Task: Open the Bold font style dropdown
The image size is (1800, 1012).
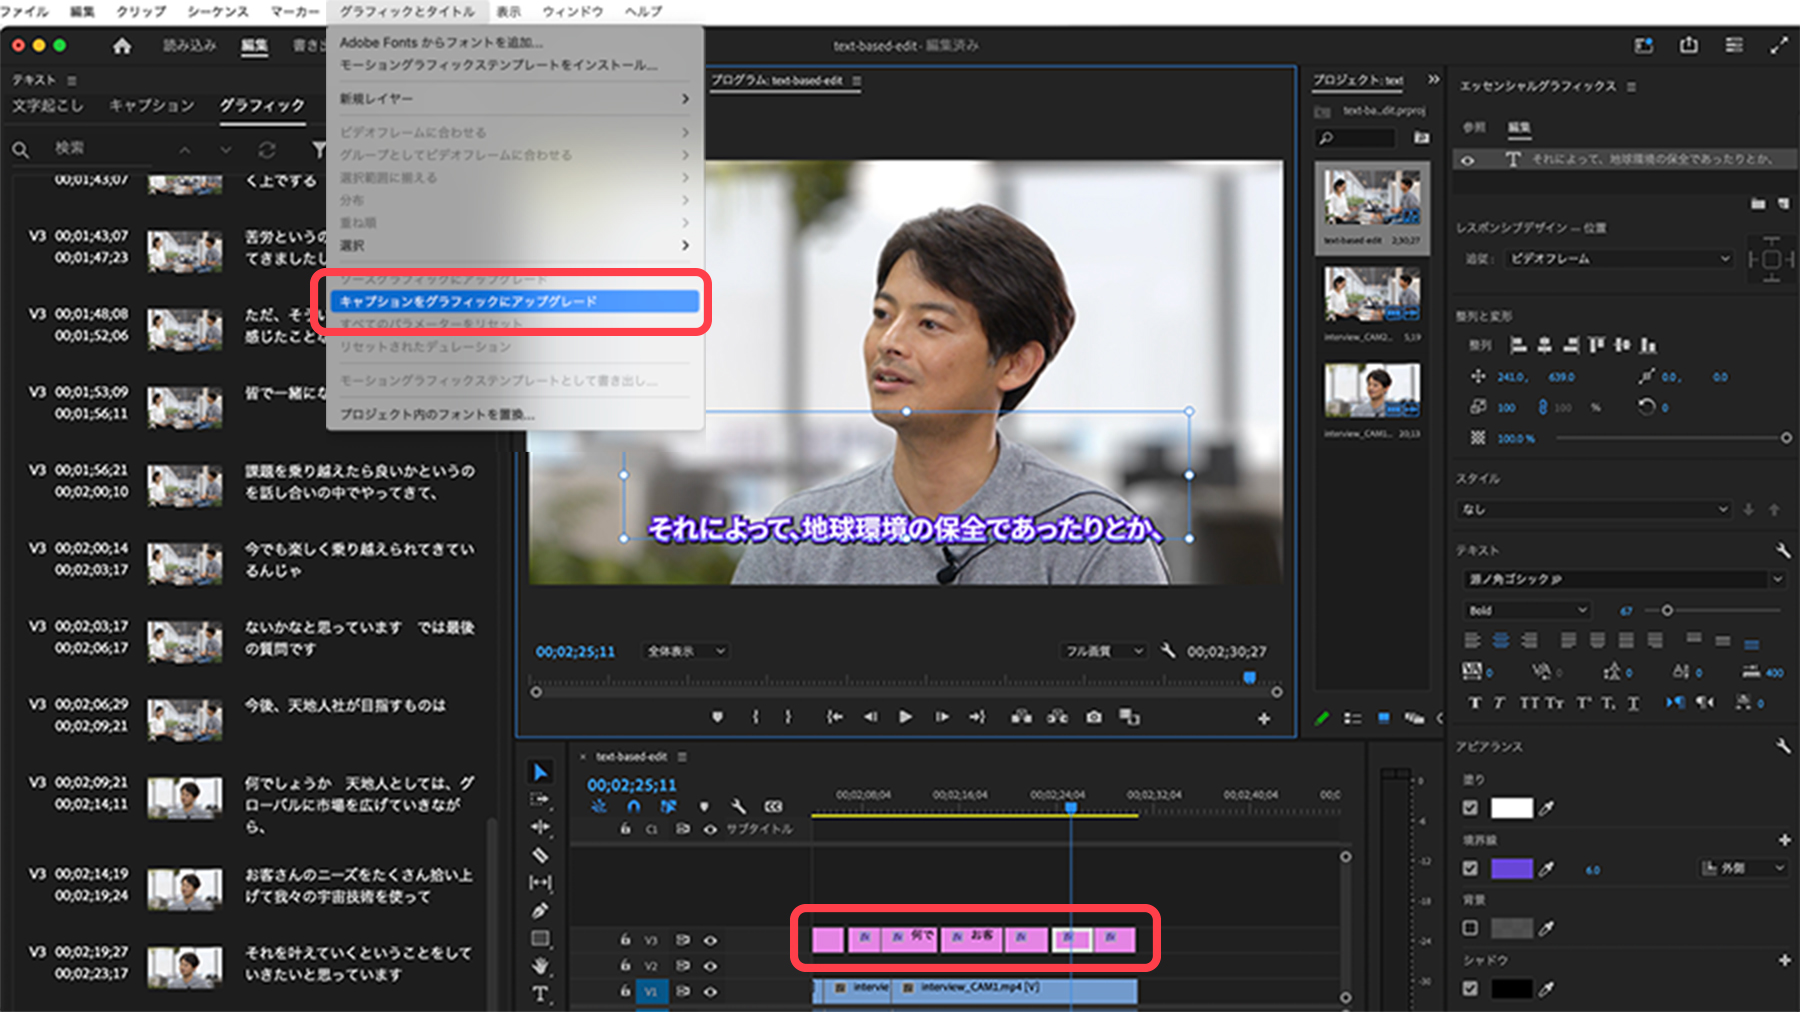Action: 1527,610
